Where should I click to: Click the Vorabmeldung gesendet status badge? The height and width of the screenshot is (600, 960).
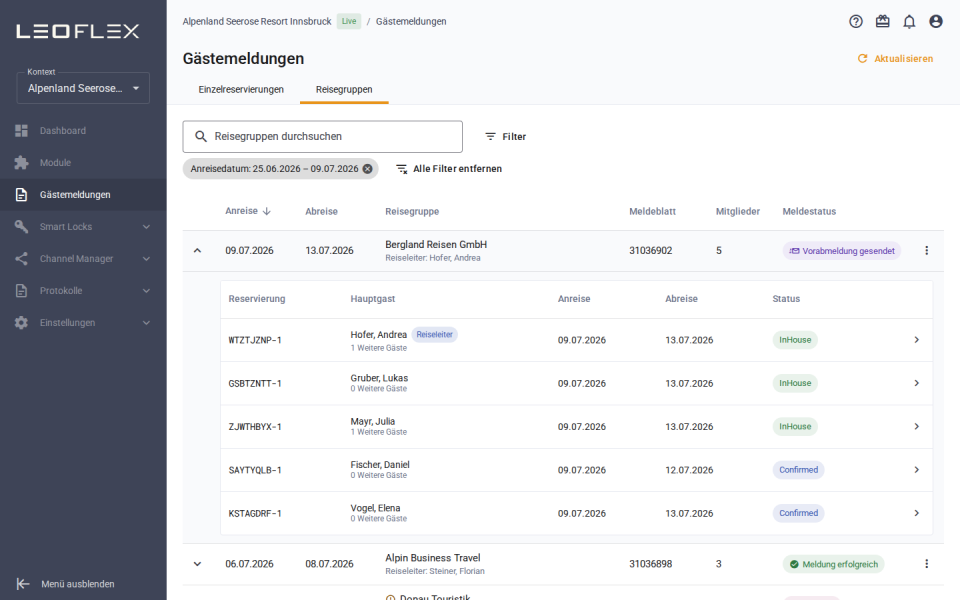coord(842,250)
